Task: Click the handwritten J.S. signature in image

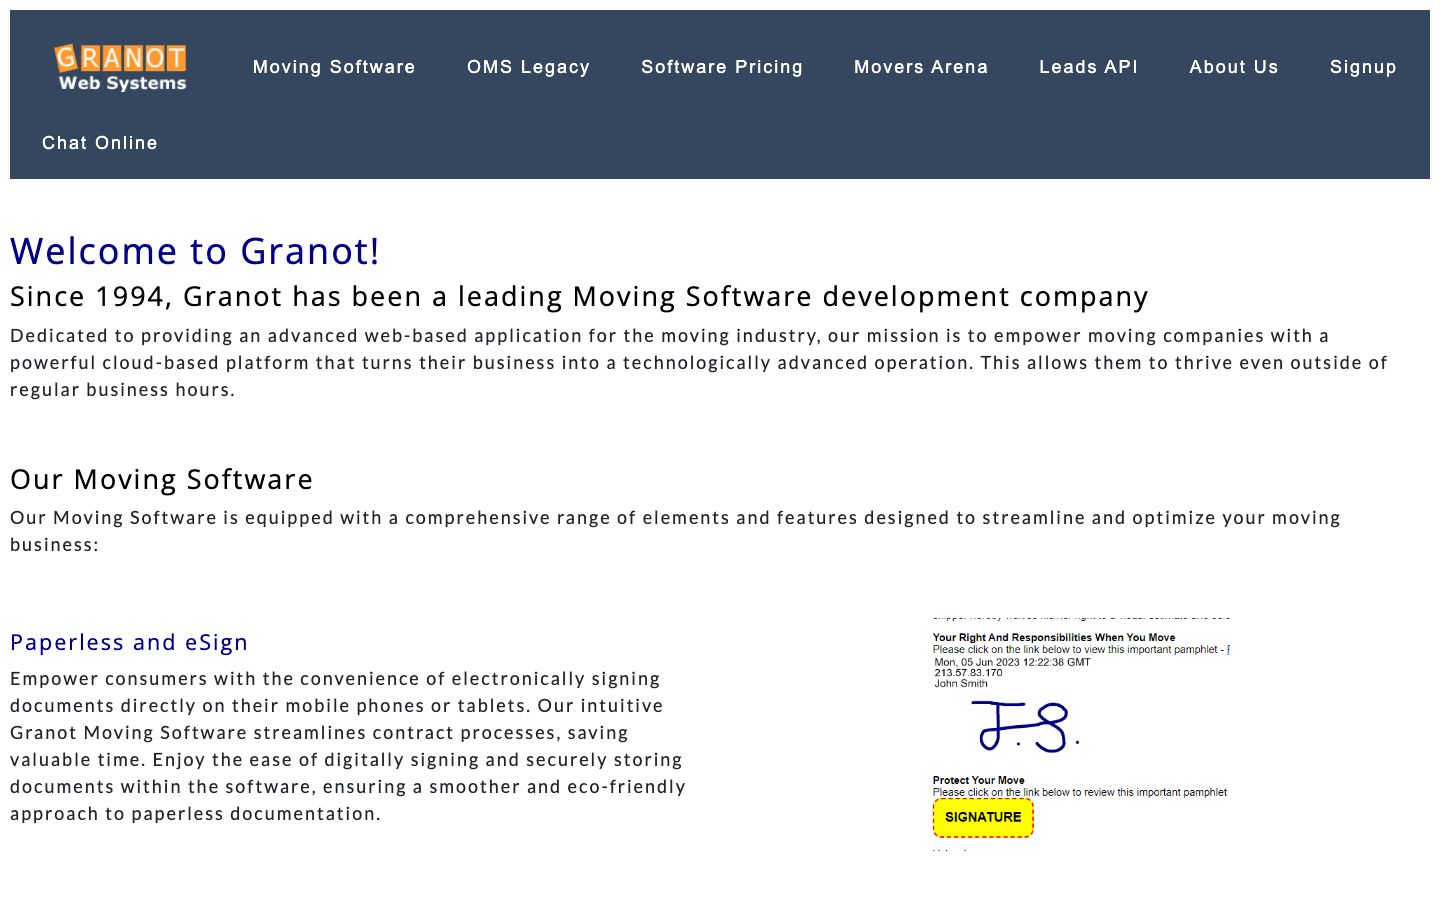Action: [x=1025, y=726]
